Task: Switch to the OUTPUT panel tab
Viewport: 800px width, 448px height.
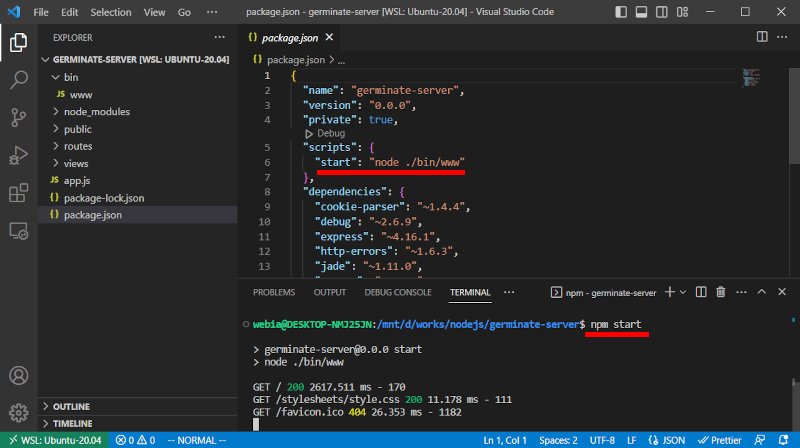Action: pyautogui.click(x=330, y=292)
